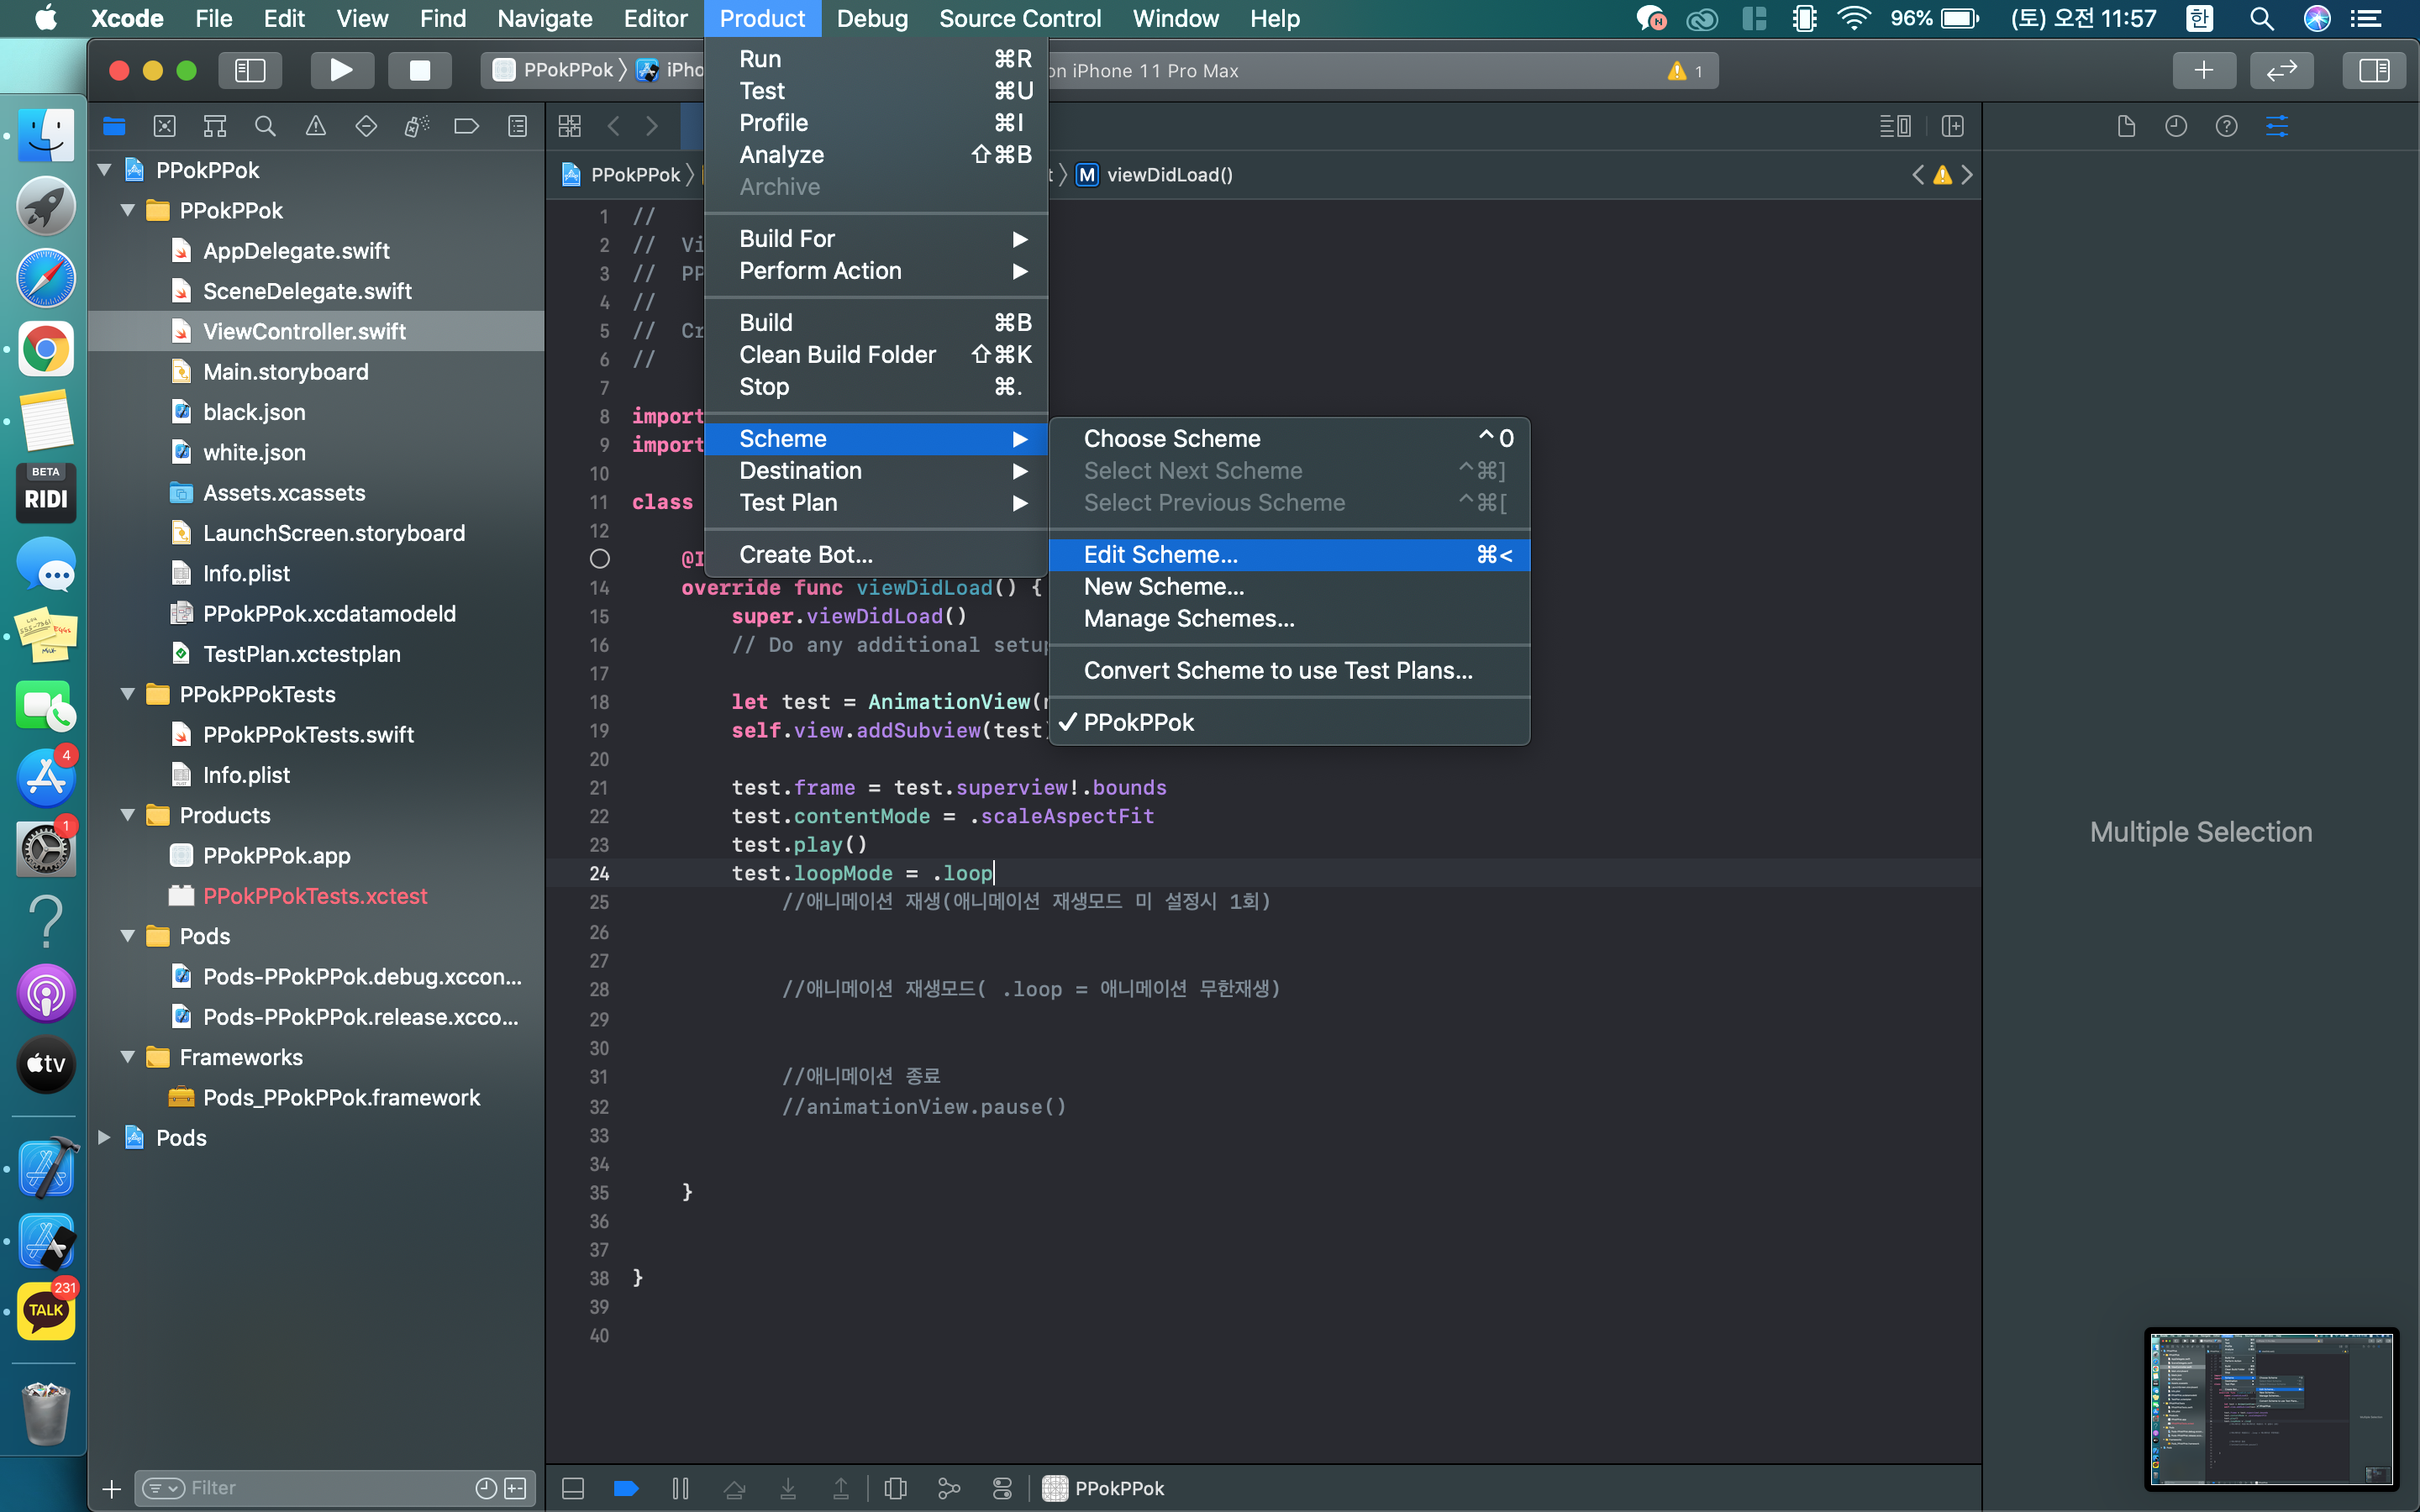The width and height of the screenshot is (2420, 1512).
Task: Open the Find navigator magnifier icon
Action: coord(265,126)
